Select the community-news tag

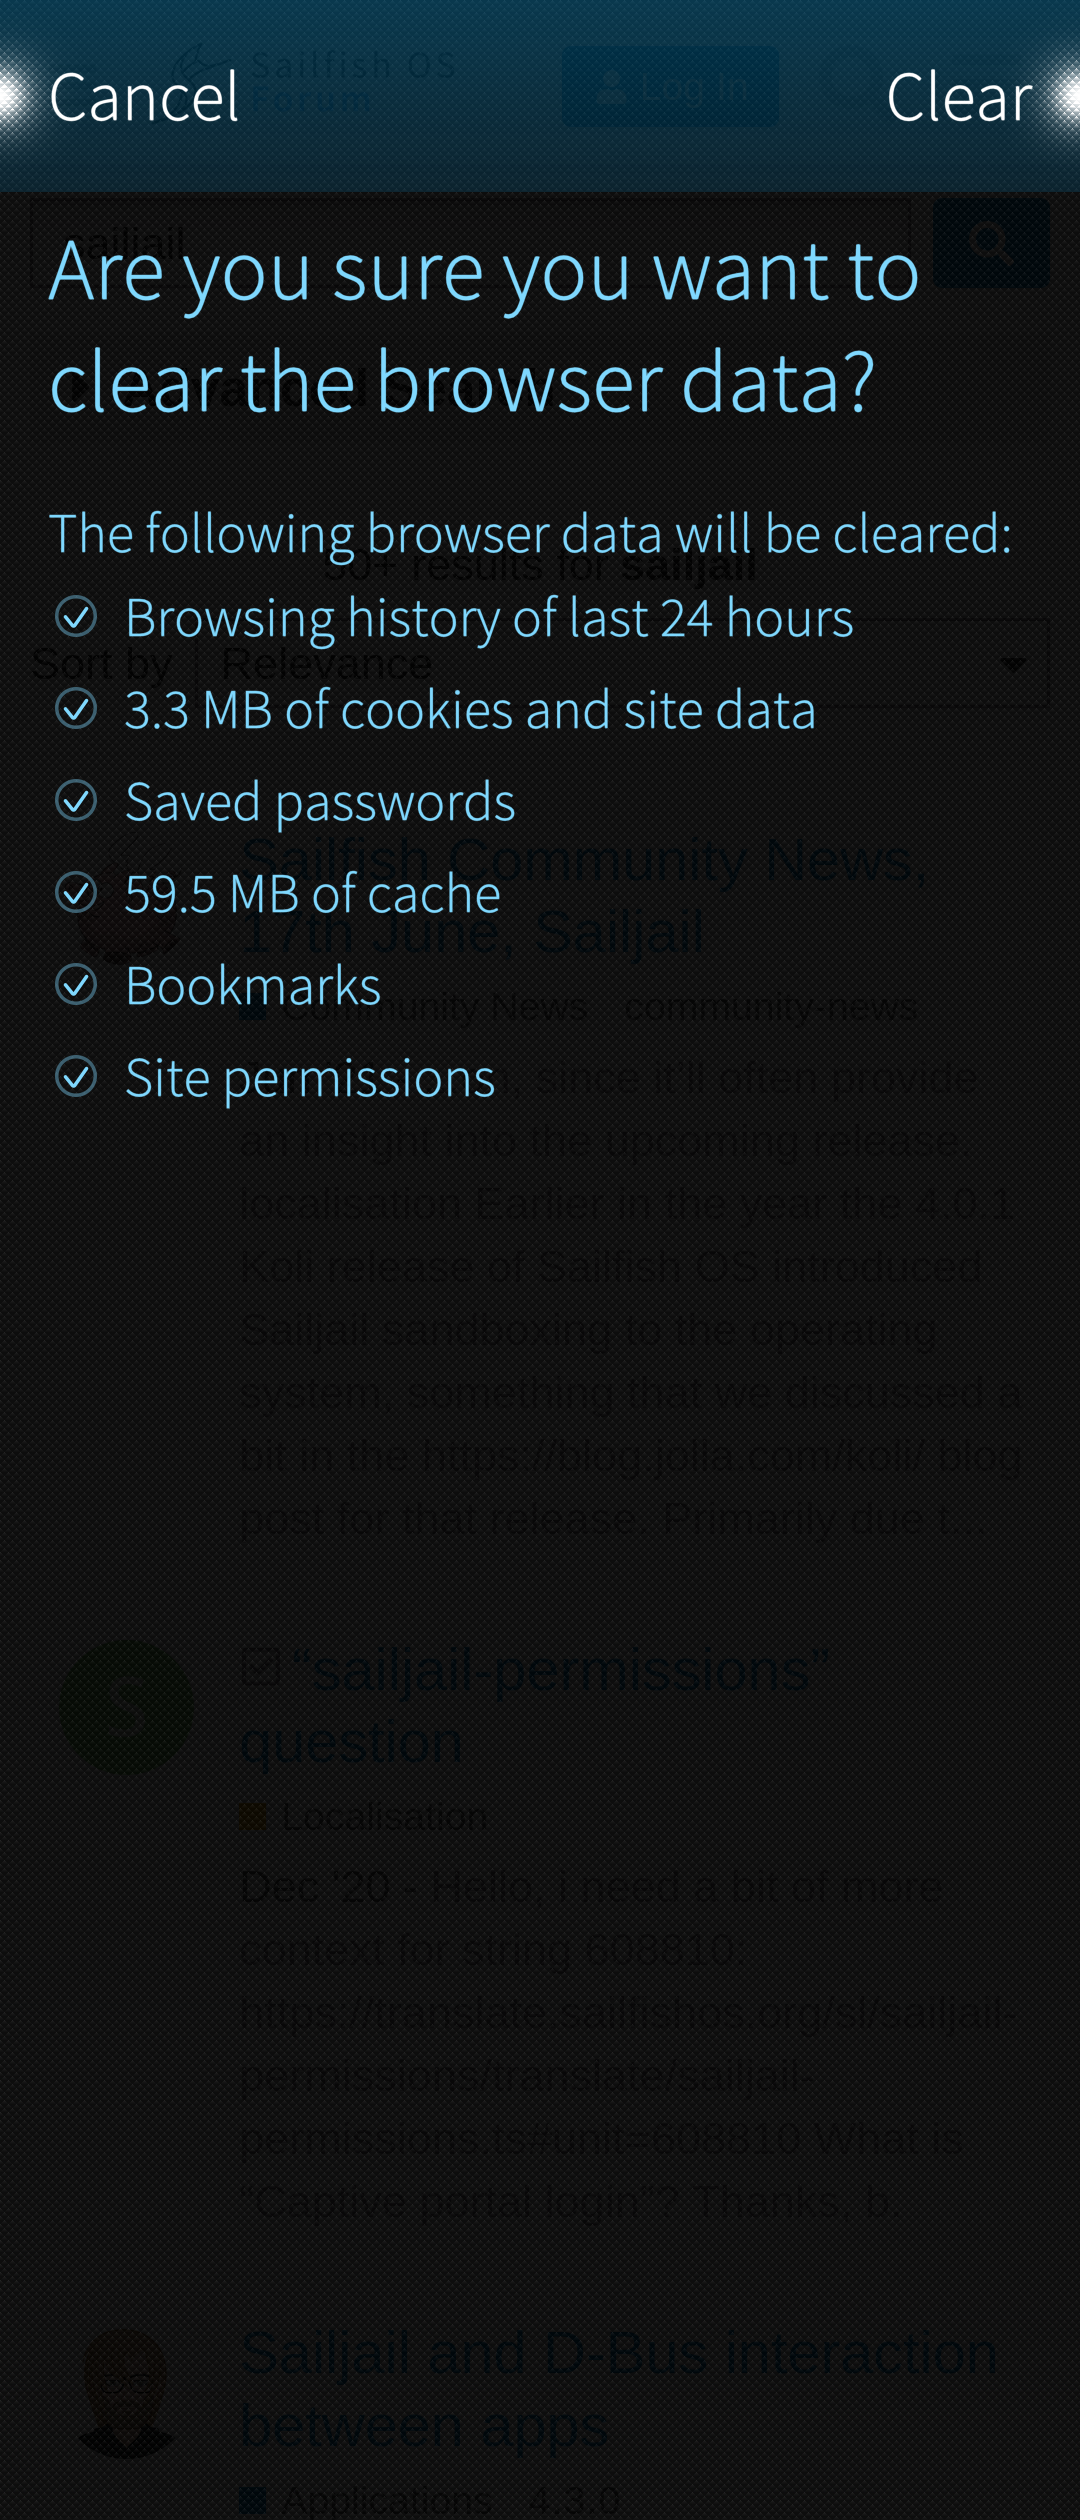tap(770, 1007)
